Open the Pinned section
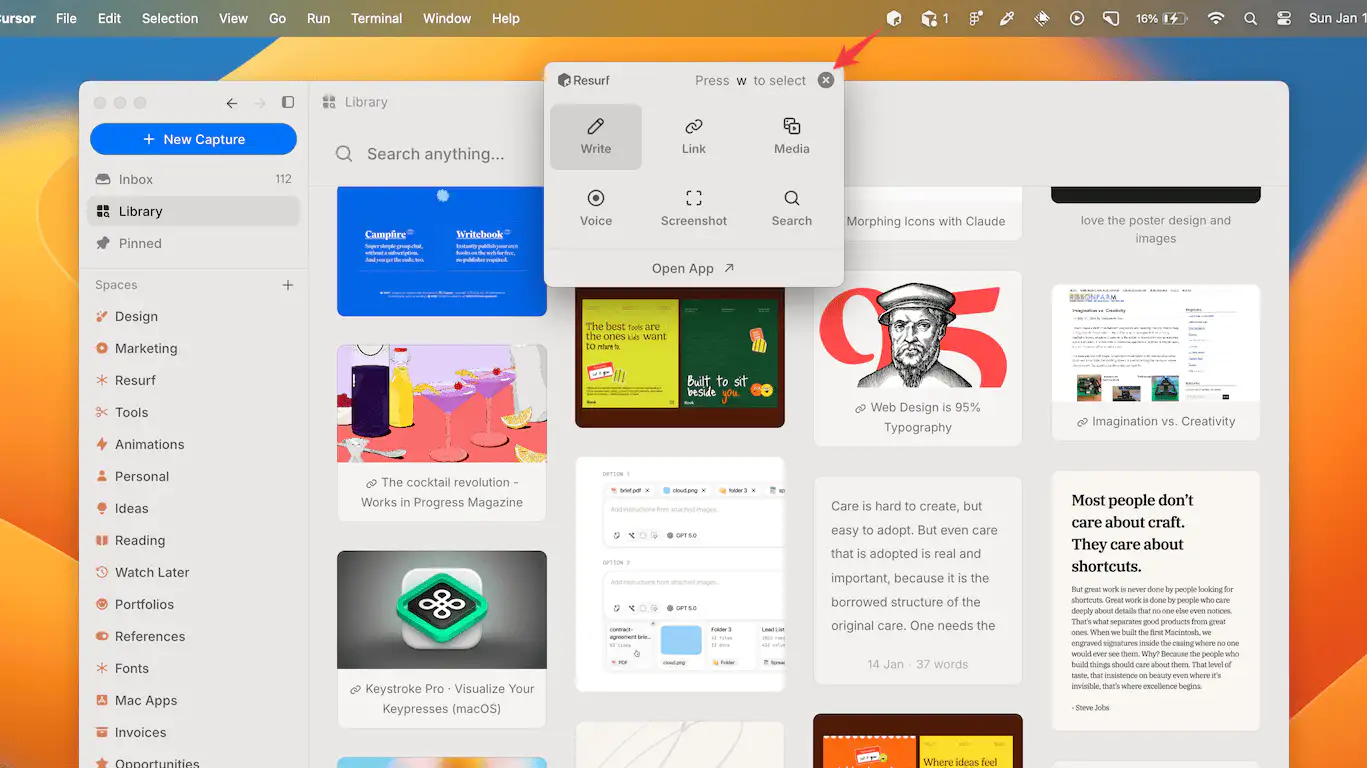The height and width of the screenshot is (768, 1367). coord(140,243)
